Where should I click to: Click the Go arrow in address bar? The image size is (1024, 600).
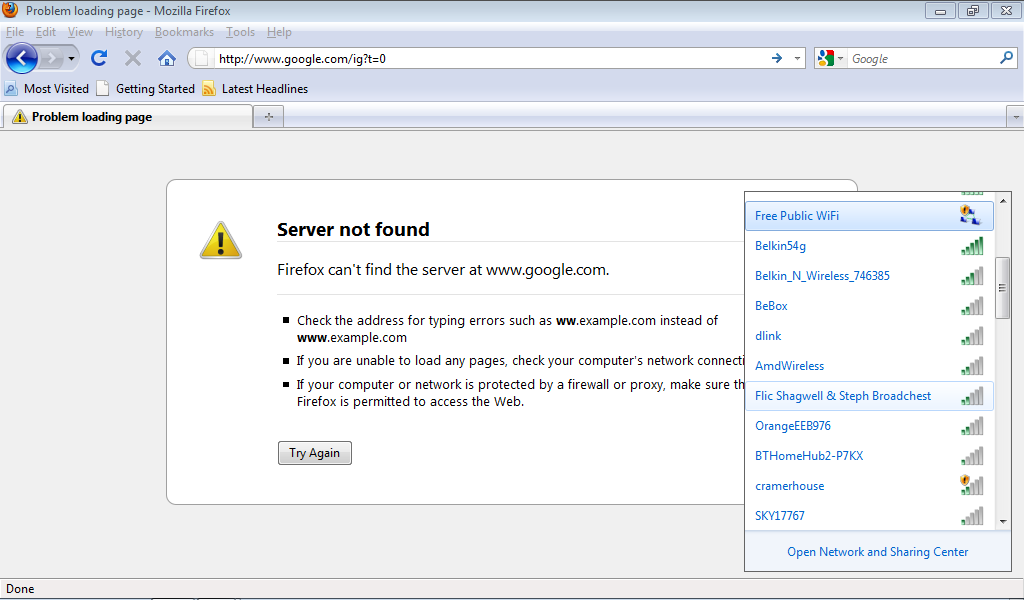(x=777, y=59)
